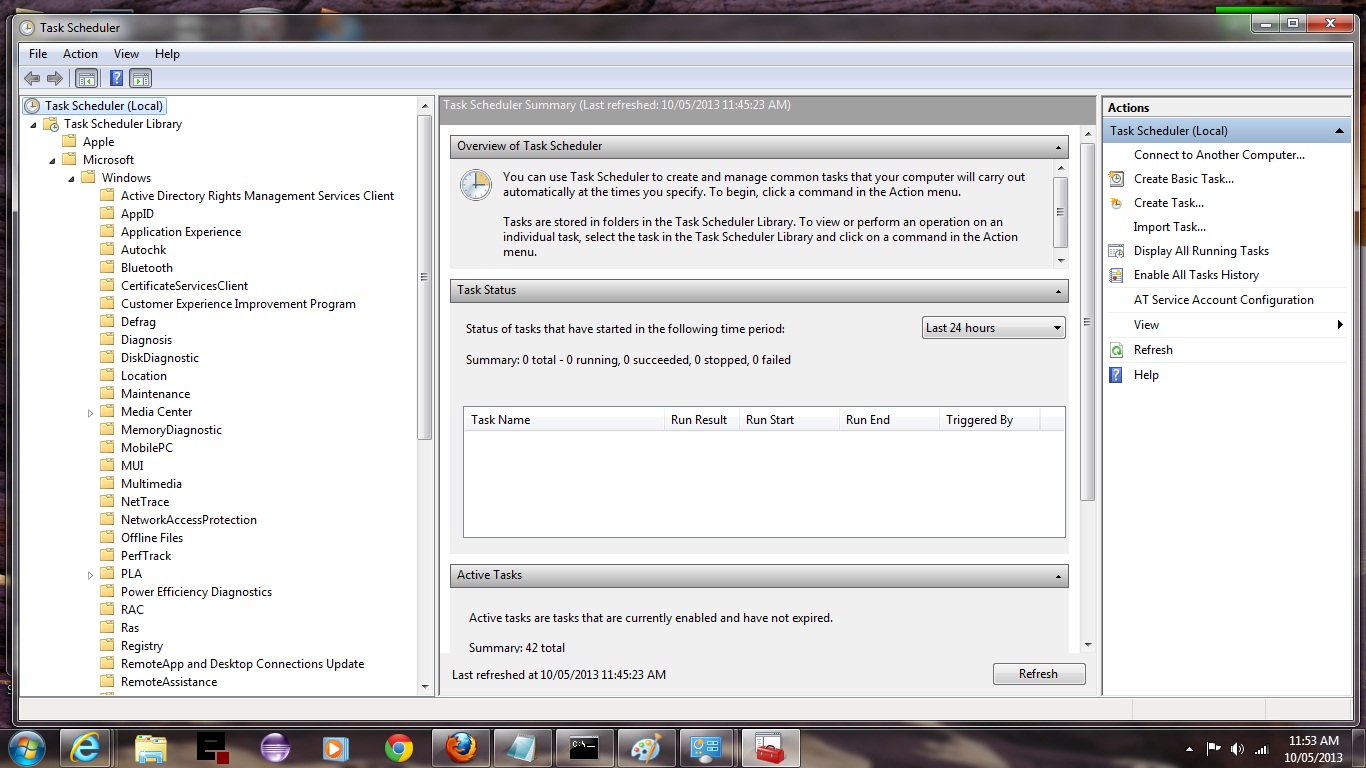
Task: Click the Show/Hide Console Tree toolbar icon
Action: coord(87,78)
